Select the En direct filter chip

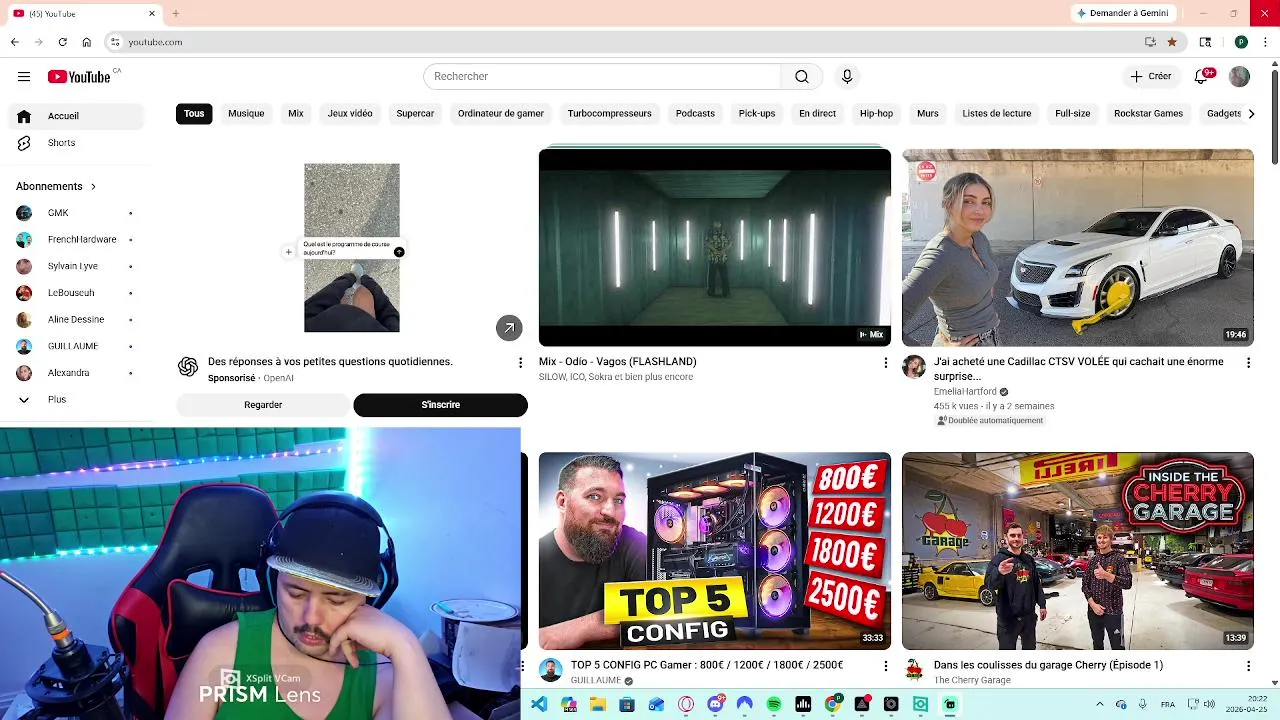point(817,113)
